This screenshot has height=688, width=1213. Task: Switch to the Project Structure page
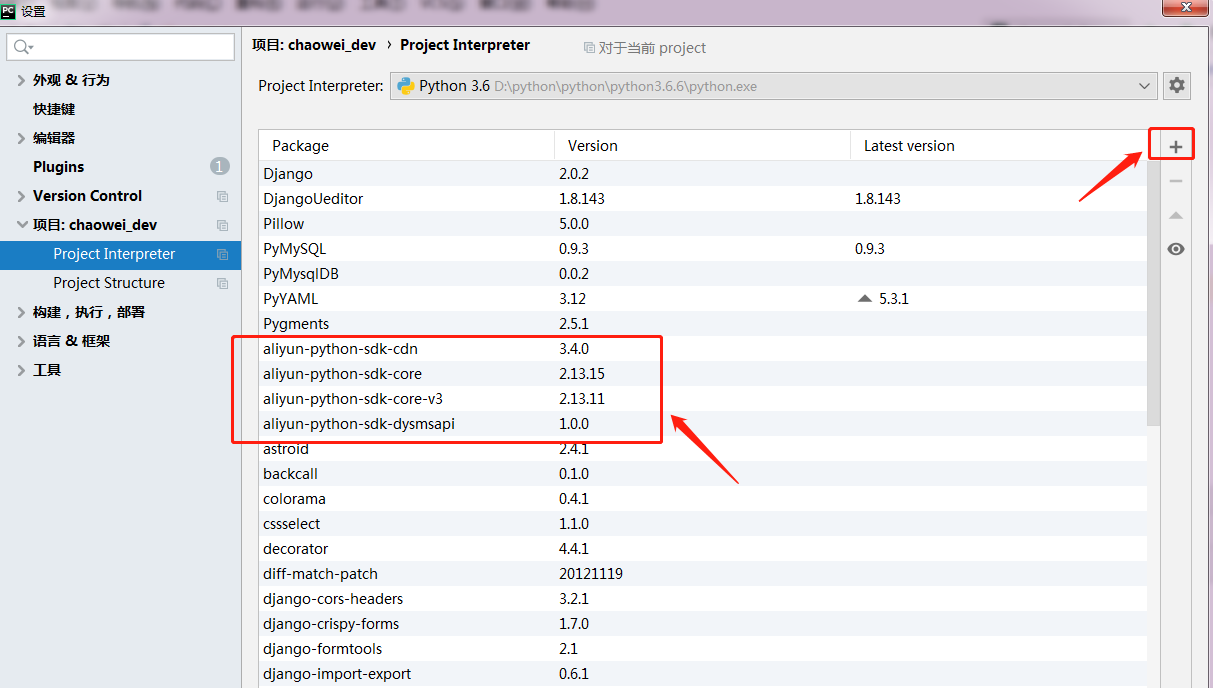[x=109, y=282]
